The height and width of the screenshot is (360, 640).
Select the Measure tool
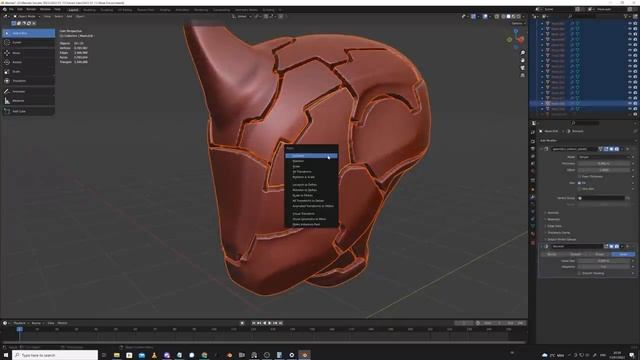pos(29,100)
